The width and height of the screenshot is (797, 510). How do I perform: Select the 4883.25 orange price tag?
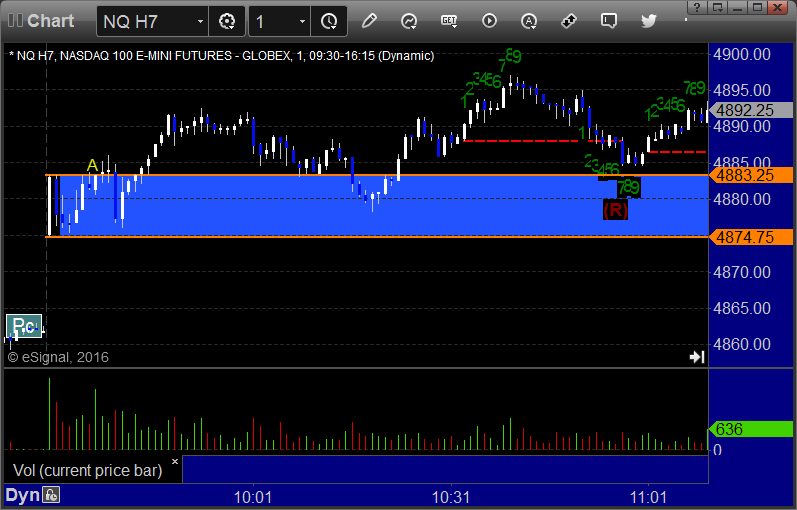[751, 175]
